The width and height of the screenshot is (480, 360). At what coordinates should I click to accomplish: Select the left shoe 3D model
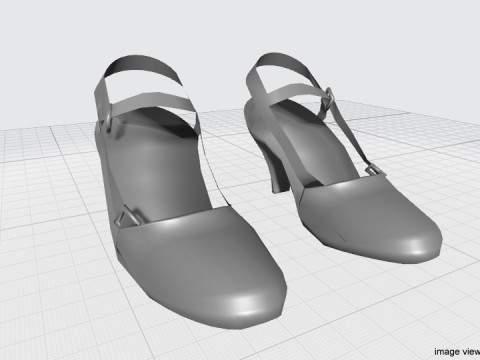(190, 192)
